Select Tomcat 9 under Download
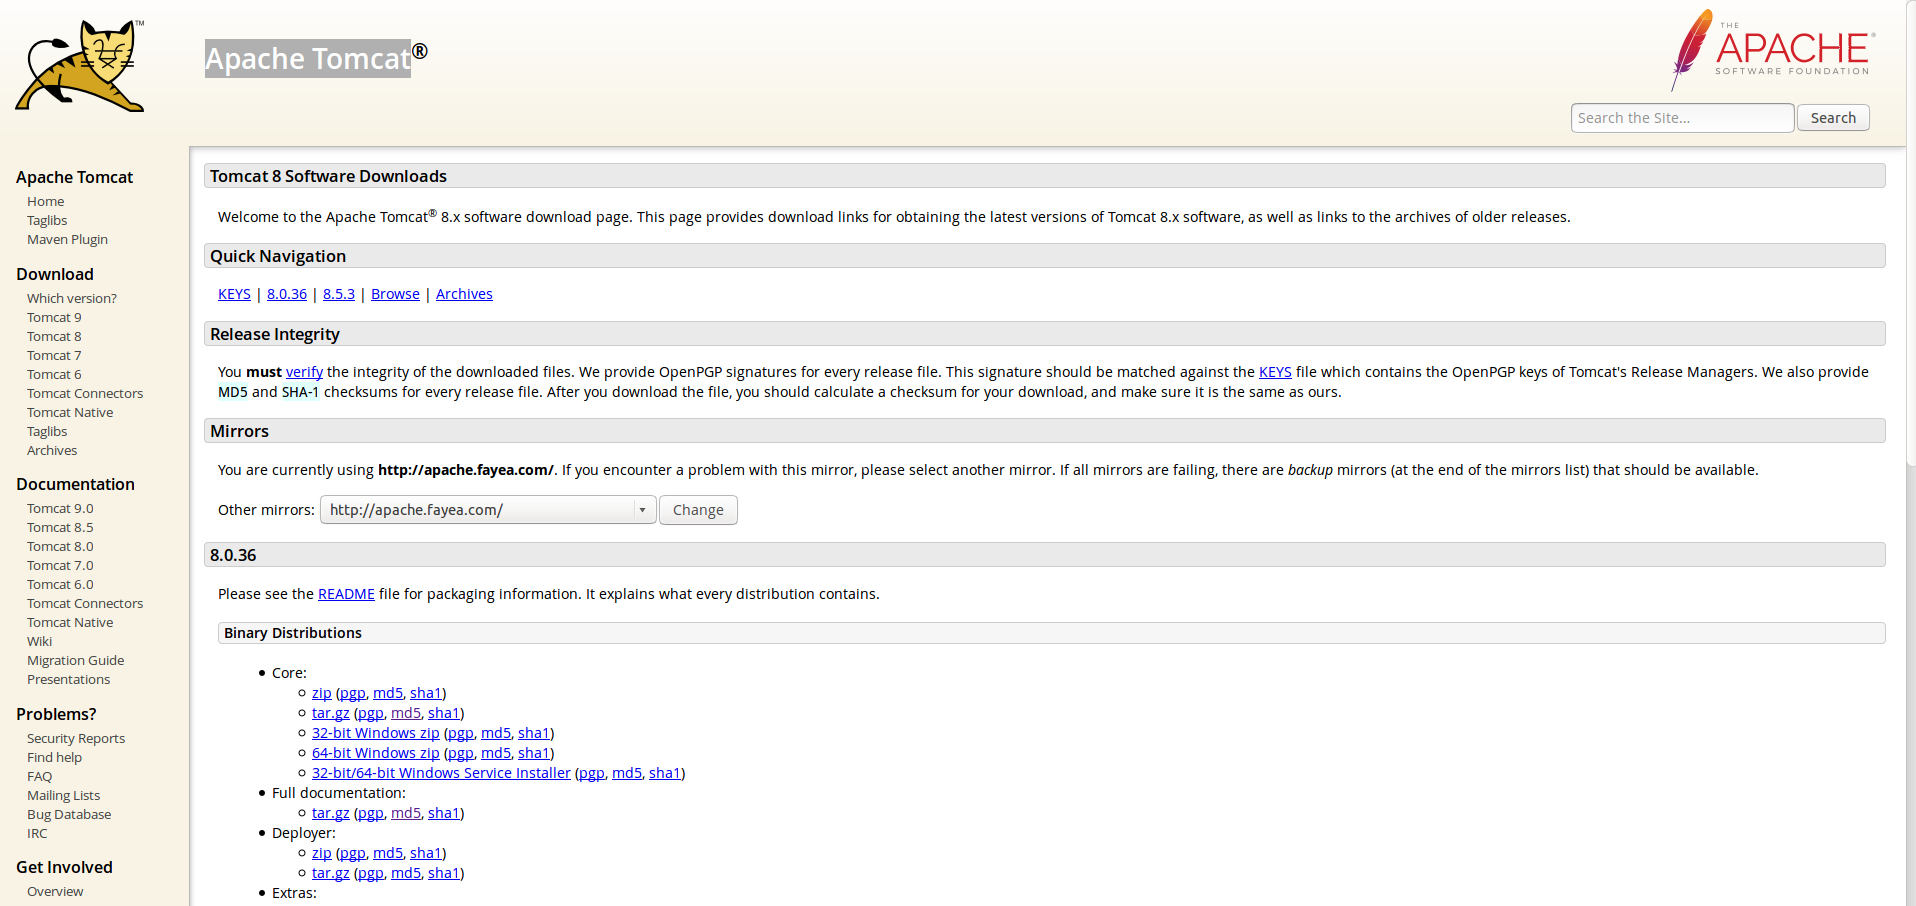The image size is (1916, 906). (54, 318)
